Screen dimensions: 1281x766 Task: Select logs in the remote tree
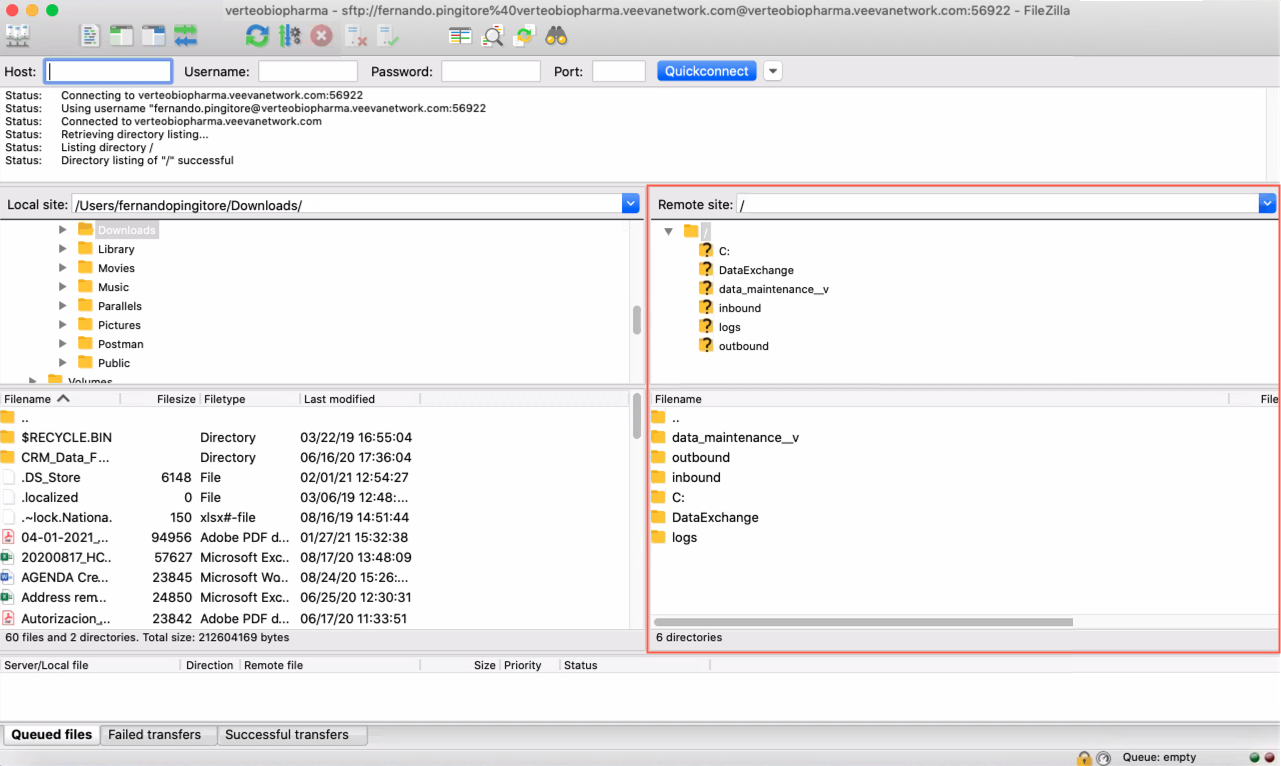pos(729,327)
